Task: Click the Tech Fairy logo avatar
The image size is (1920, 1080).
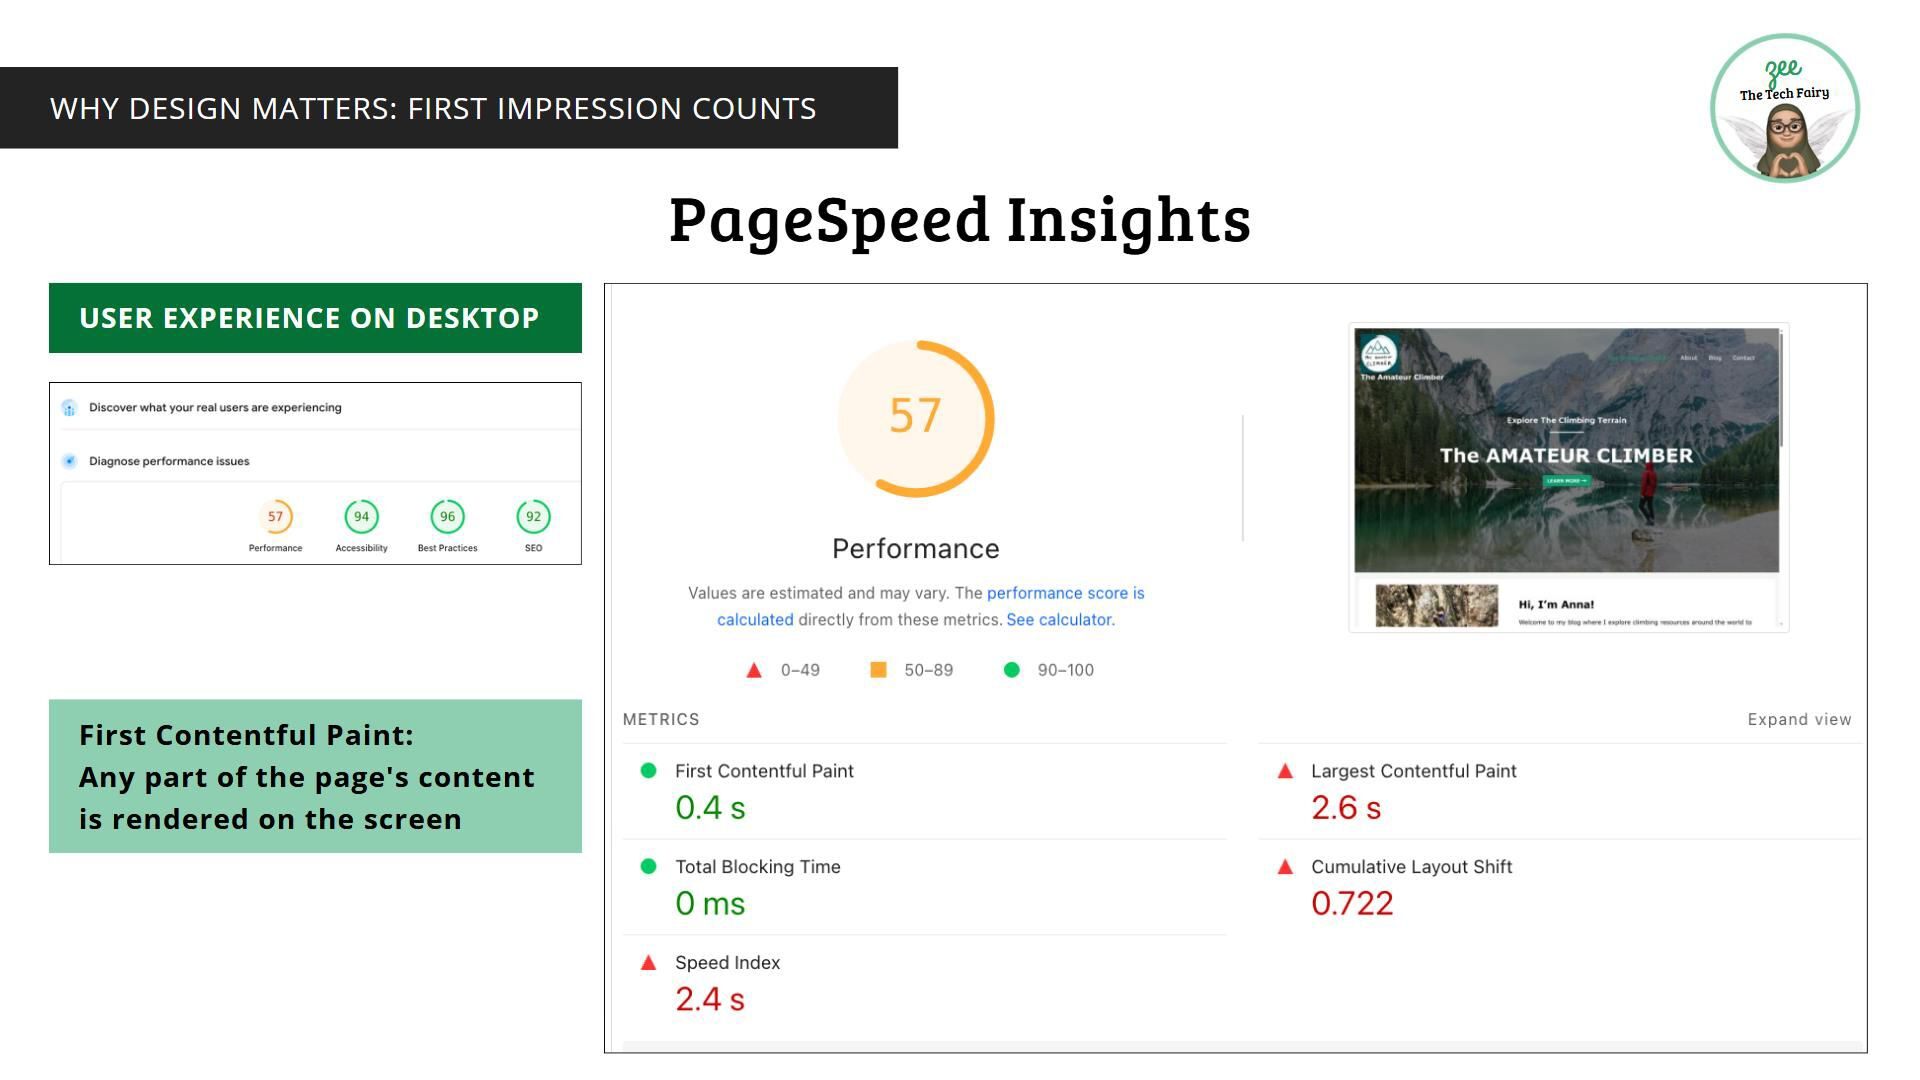Action: pyautogui.click(x=1785, y=108)
